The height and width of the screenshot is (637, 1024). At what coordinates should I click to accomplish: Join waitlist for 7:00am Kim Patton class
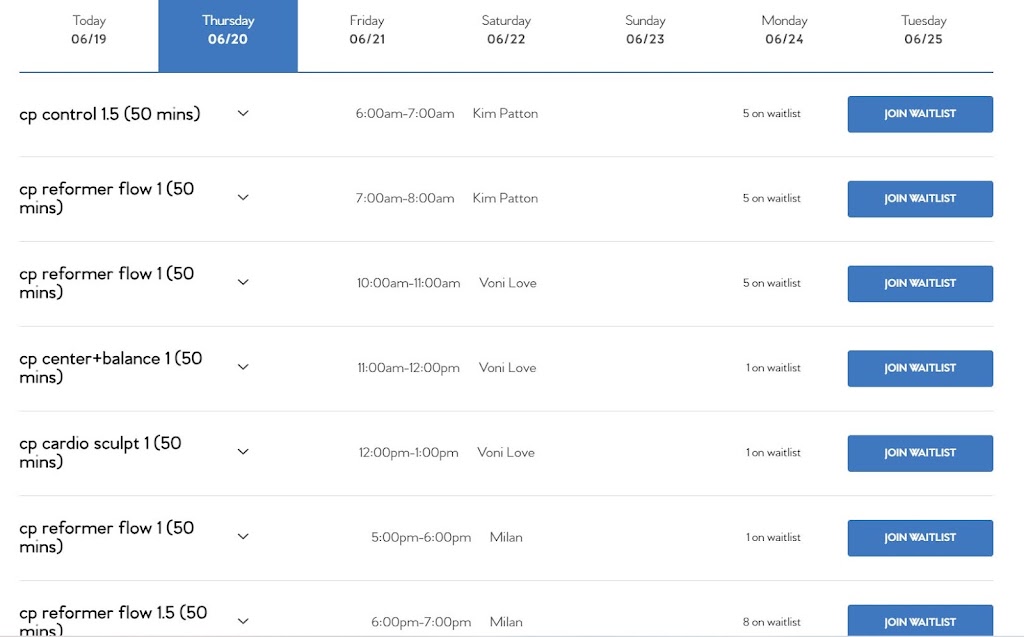tap(920, 199)
